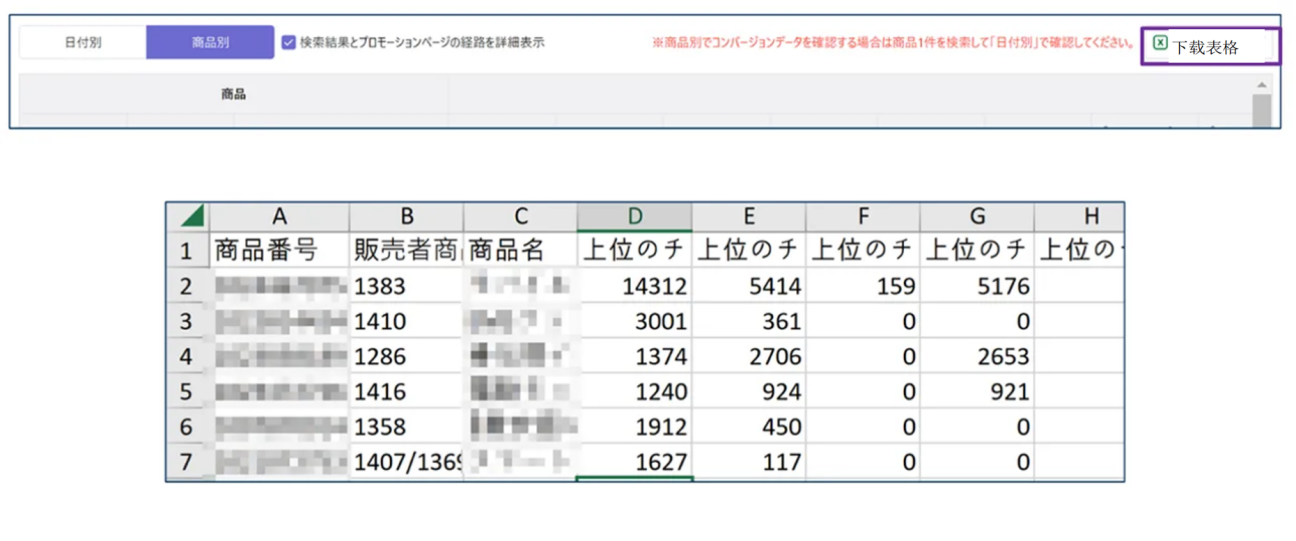This screenshot has width=1296, height=541.
Task: Click cell with value 1383
Action: (x=406, y=286)
